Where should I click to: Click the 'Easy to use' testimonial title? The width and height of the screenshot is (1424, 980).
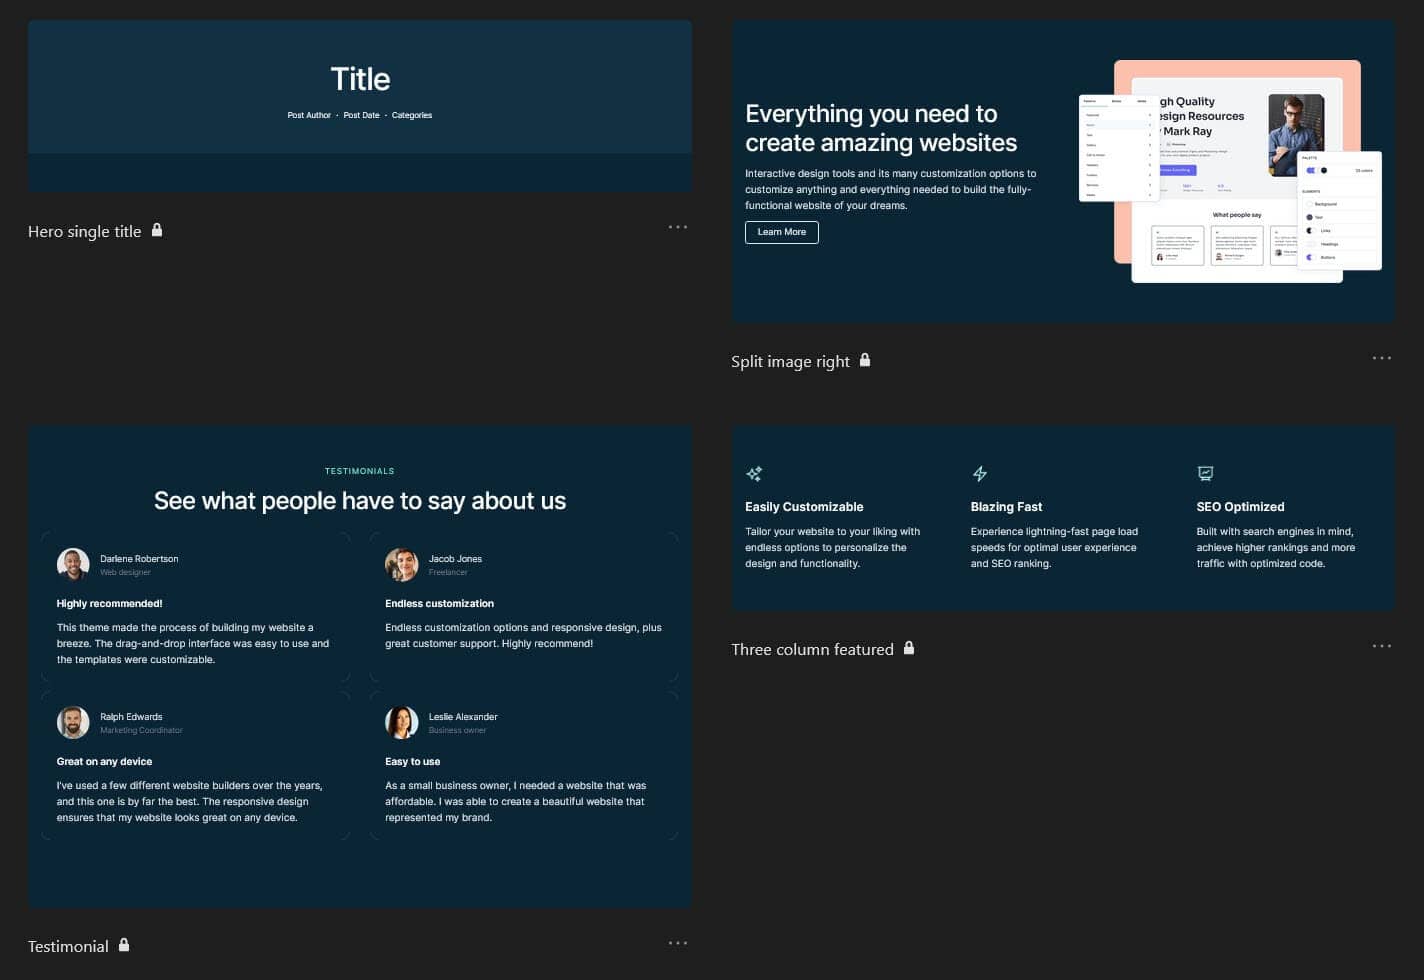click(x=412, y=761)
